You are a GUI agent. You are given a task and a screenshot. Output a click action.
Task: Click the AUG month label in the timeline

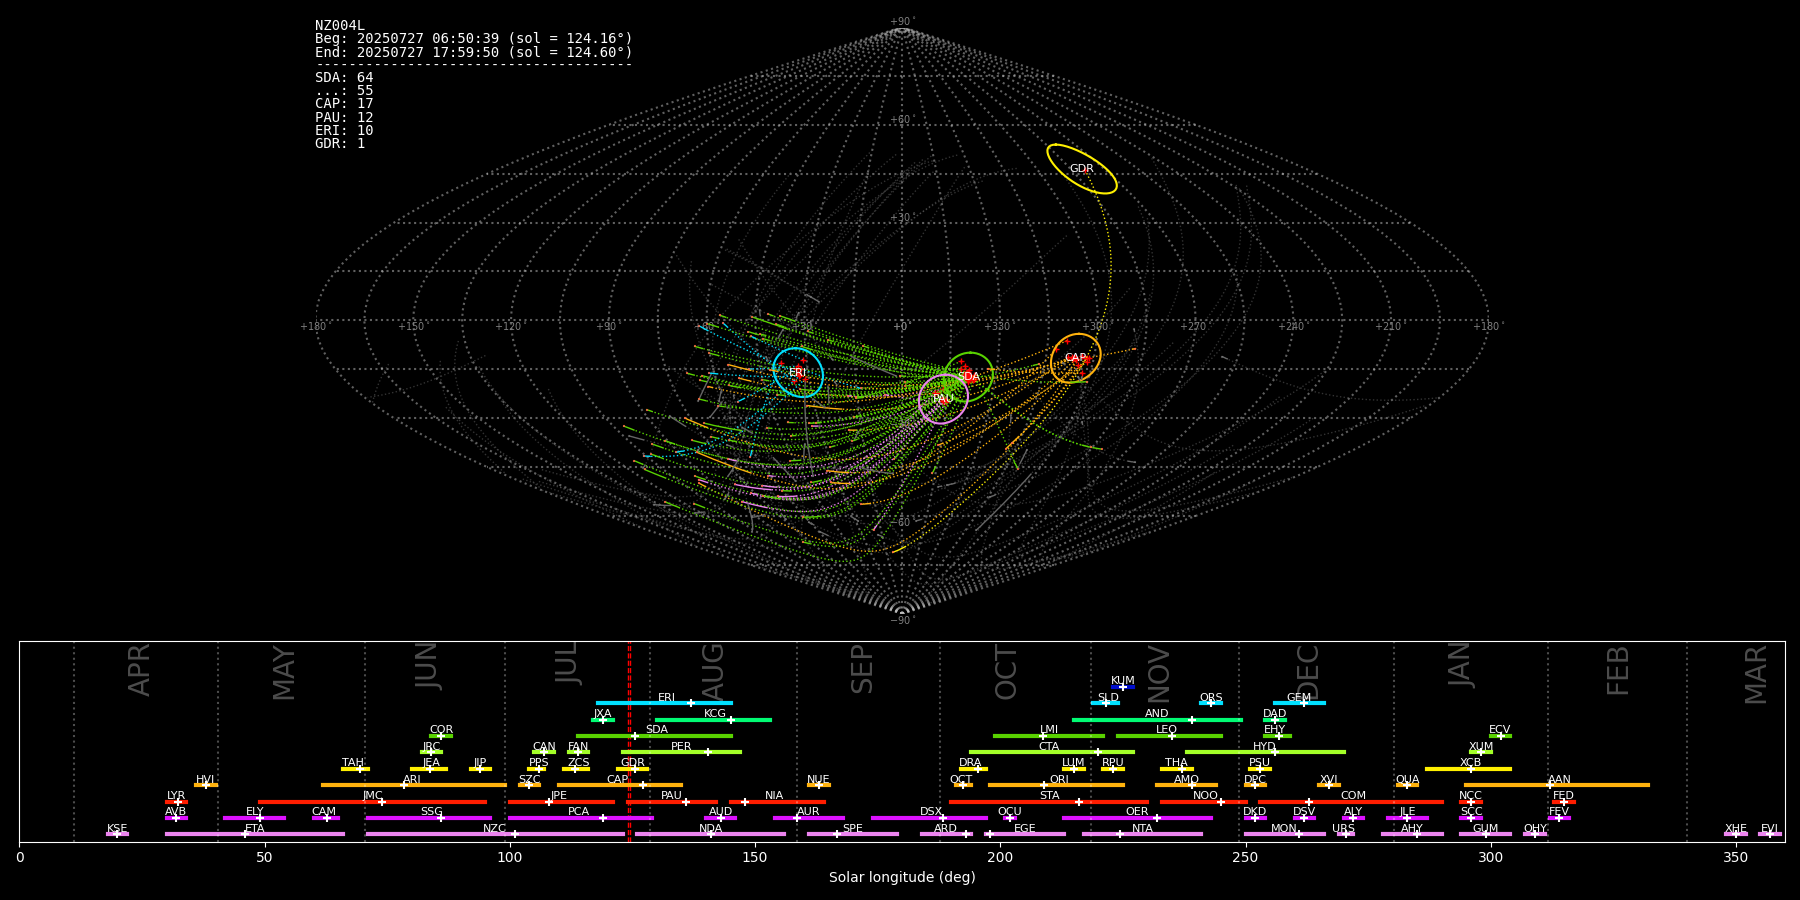tap(712, 670)
